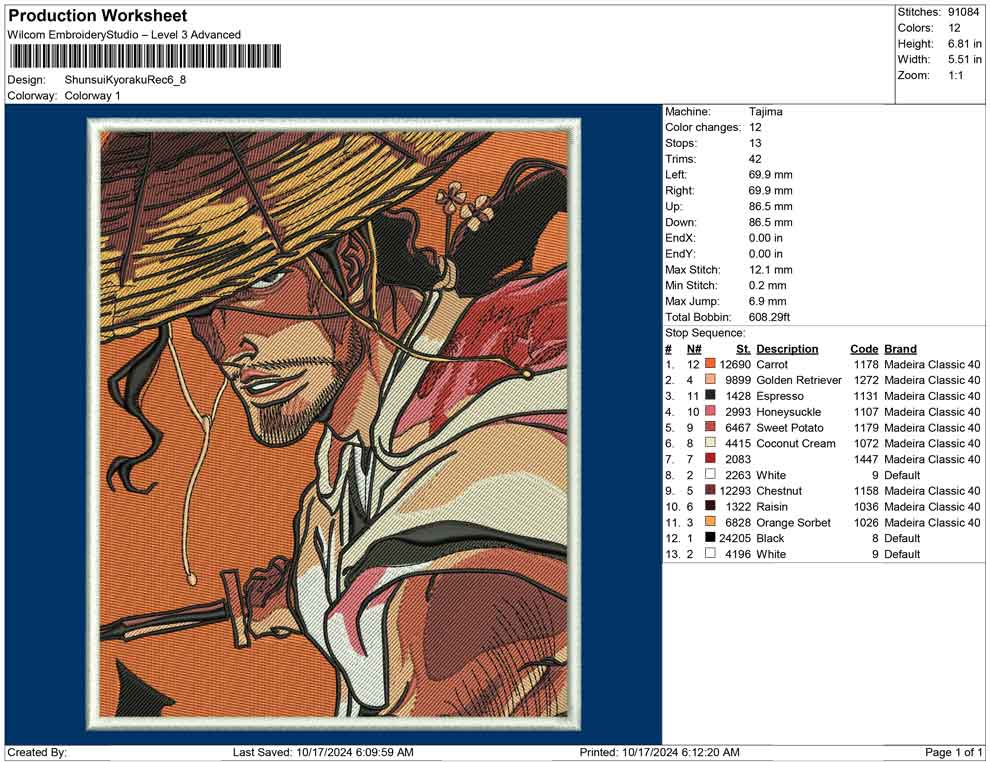This screenshot has height=762, width=990.
Task: Click the Up value 86.5 mm
Action: tap(770, 206)
